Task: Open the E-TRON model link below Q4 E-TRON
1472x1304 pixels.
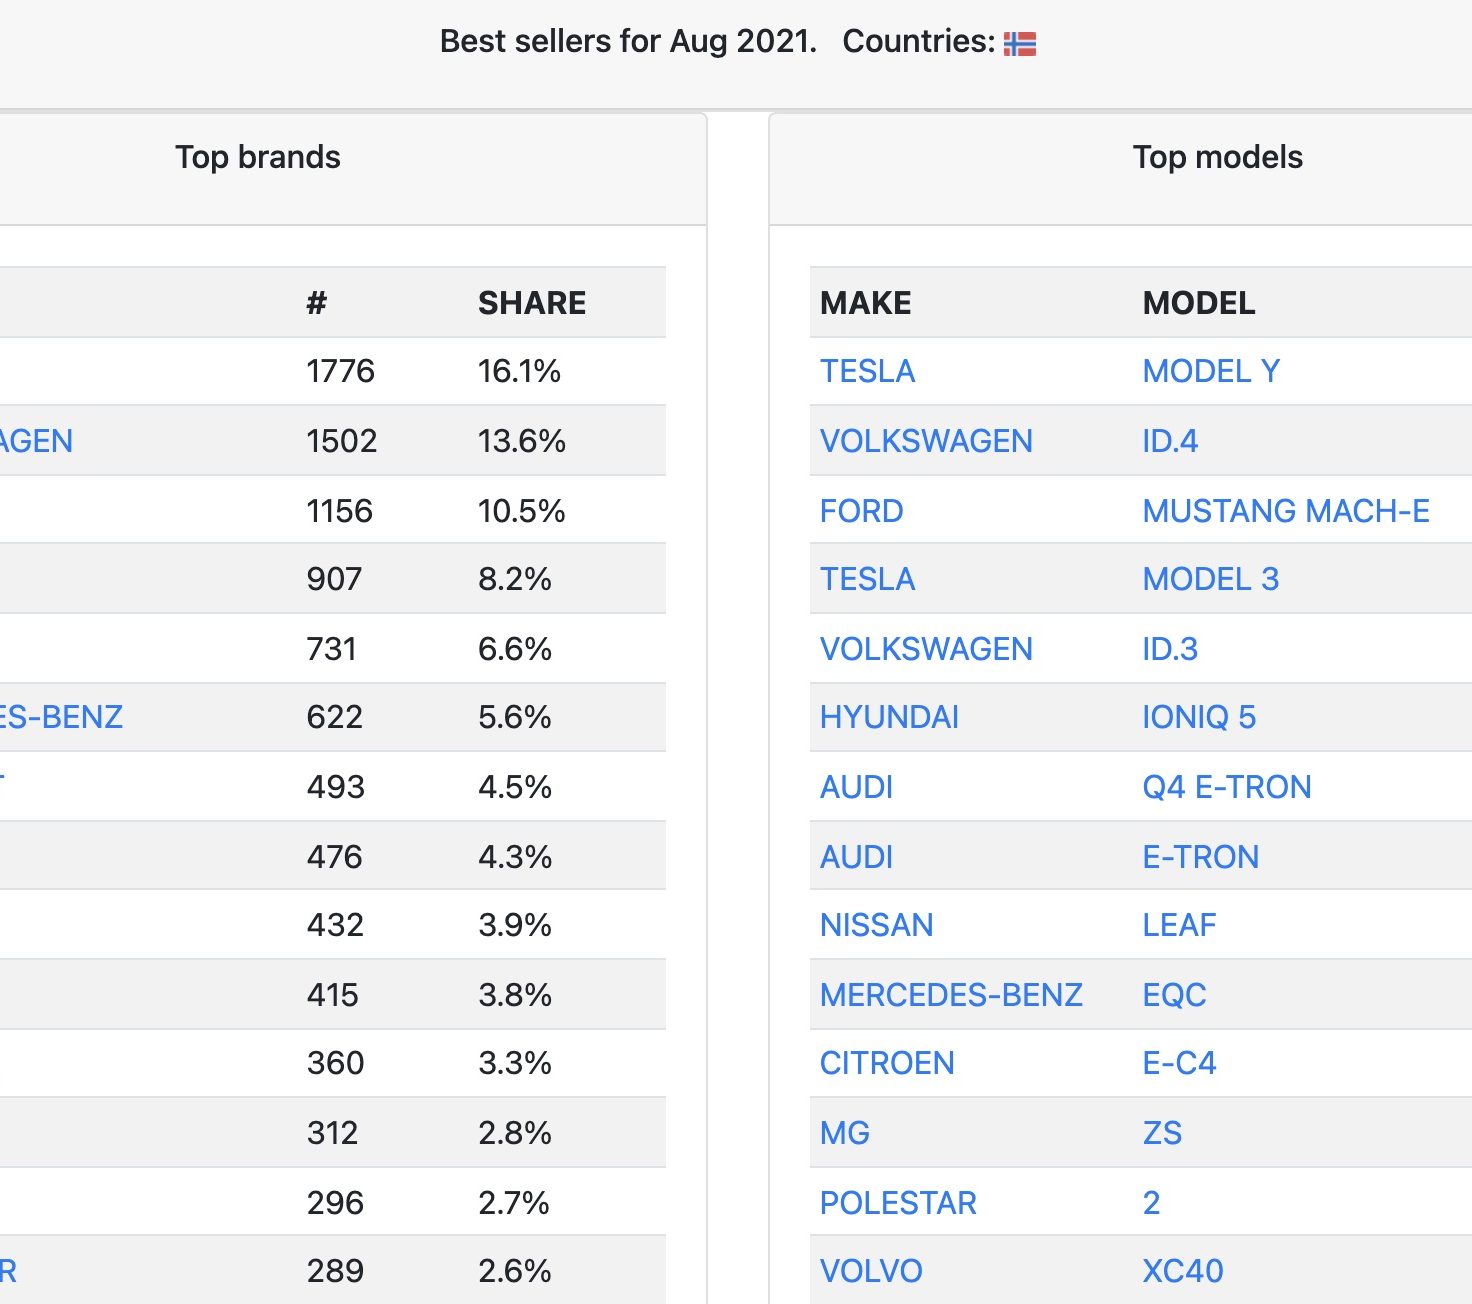Action: [1201, 857]
